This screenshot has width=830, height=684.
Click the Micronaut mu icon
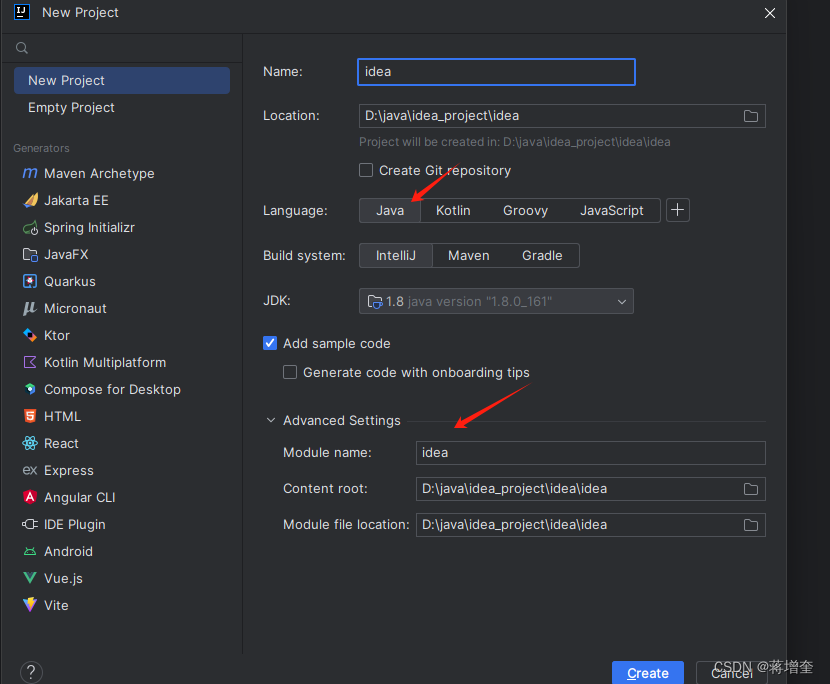pos(30,308)
